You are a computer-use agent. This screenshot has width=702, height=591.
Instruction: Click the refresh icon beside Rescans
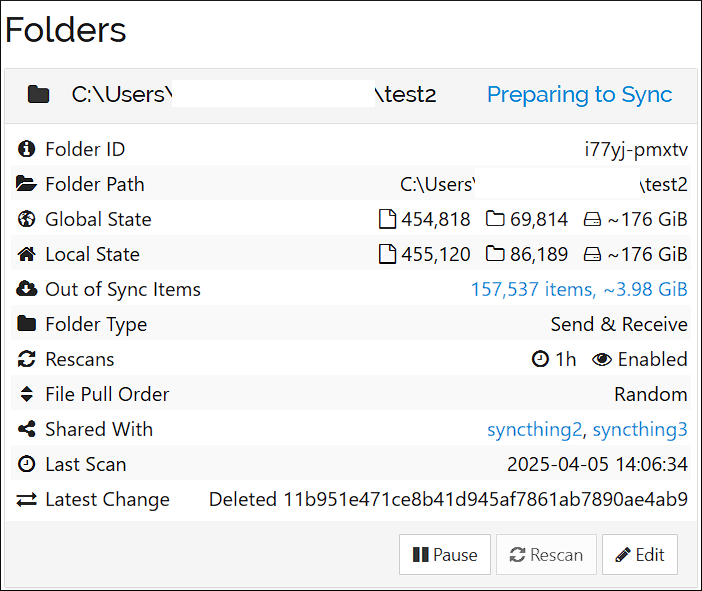click(27, 360)
